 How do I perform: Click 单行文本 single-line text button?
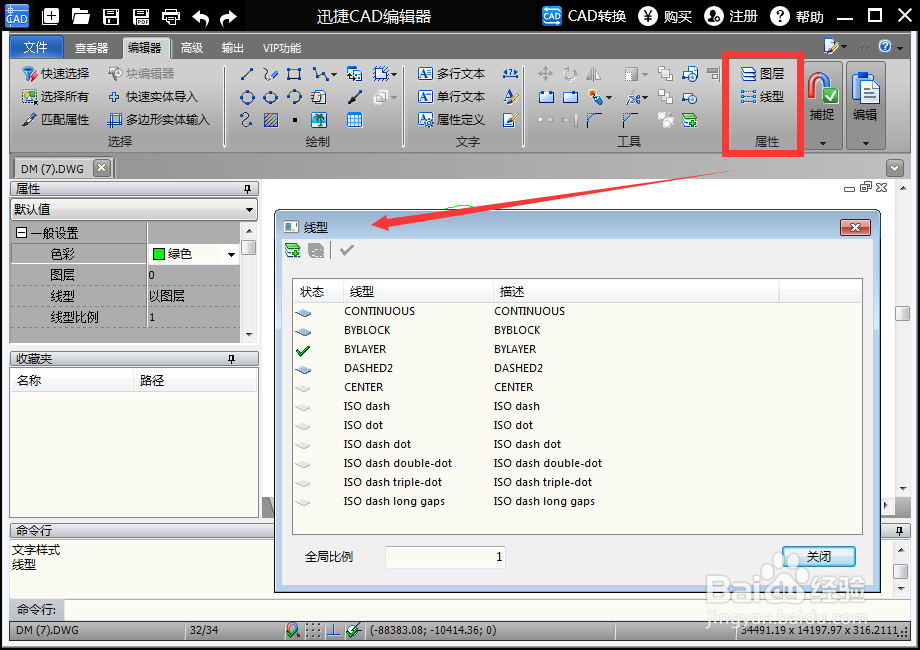click(x=452, y=96)
